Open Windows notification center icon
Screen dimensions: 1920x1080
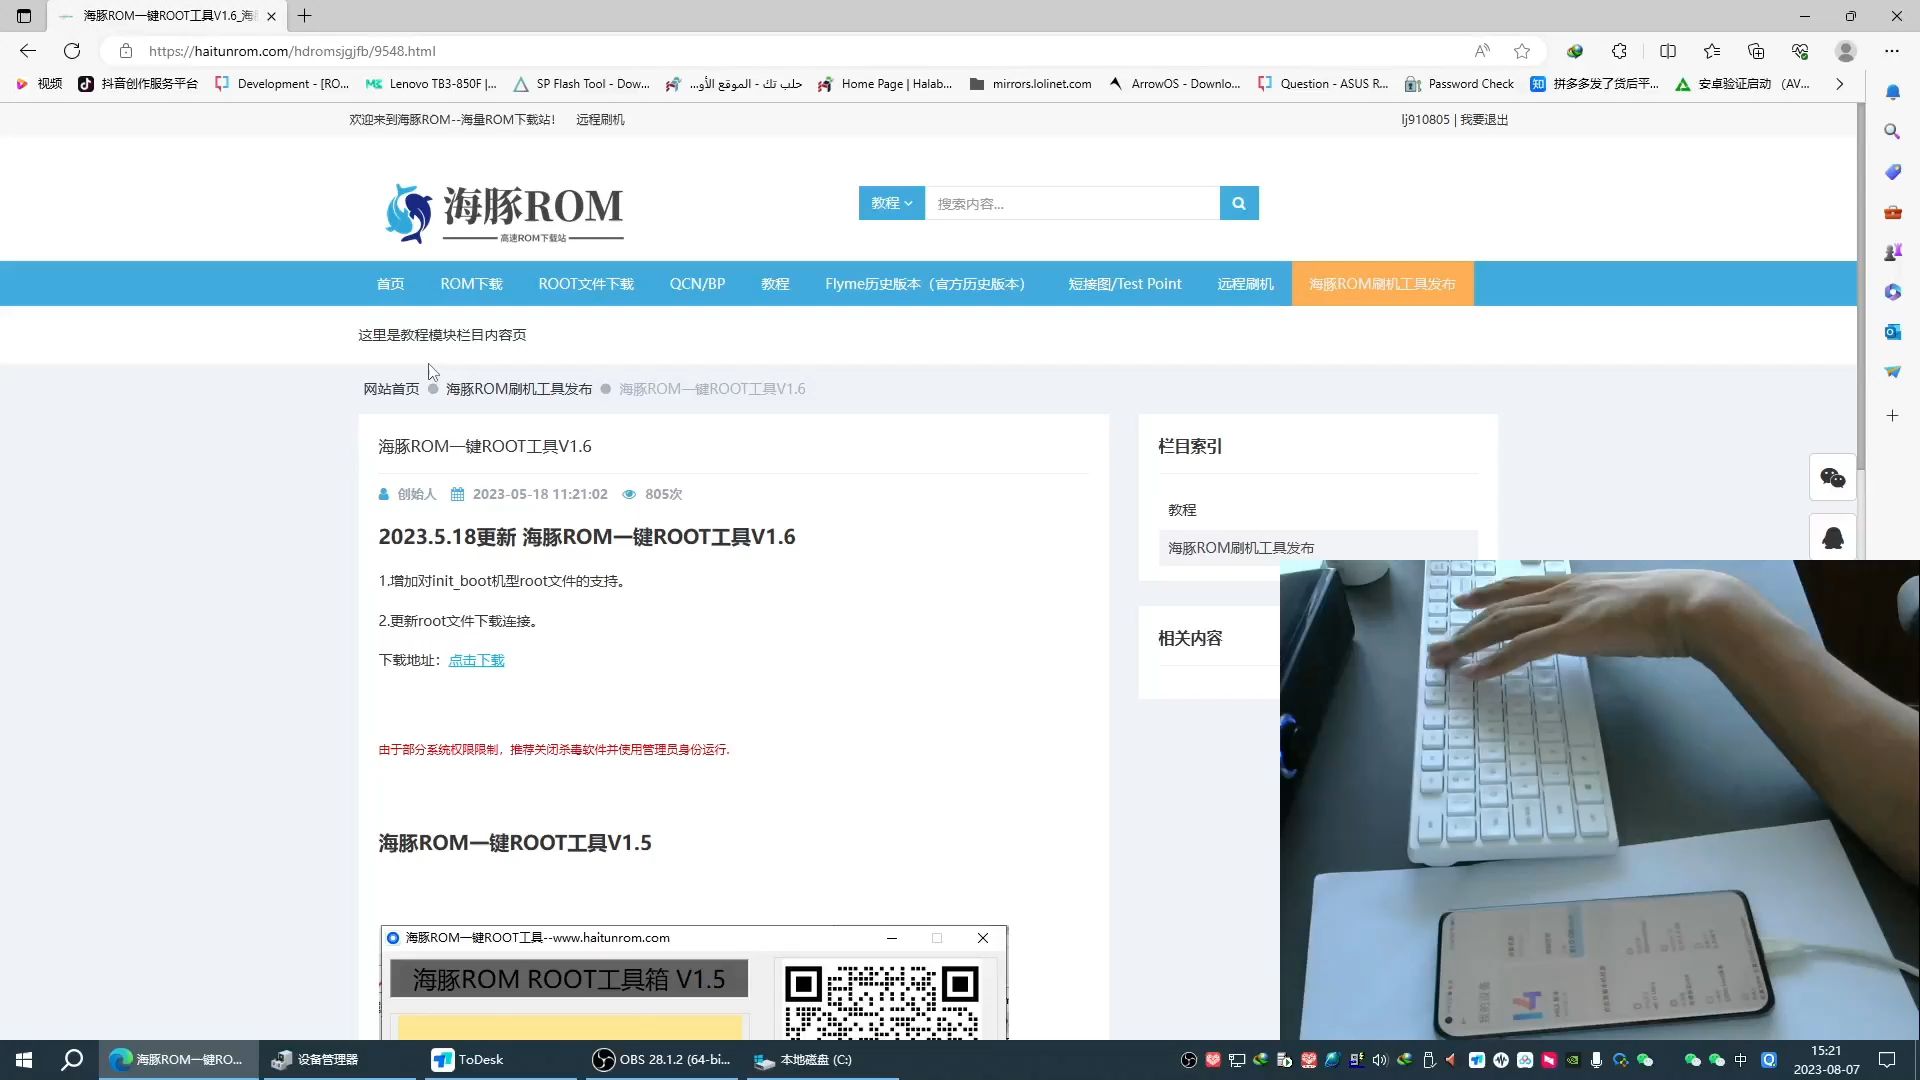1887,1060
